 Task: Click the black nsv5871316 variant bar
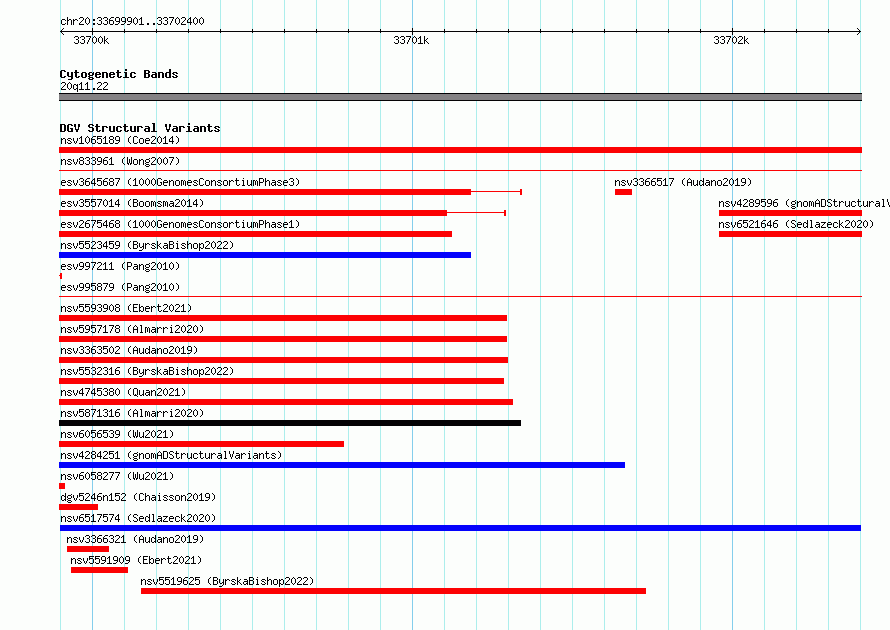click(x=290, y=423)
